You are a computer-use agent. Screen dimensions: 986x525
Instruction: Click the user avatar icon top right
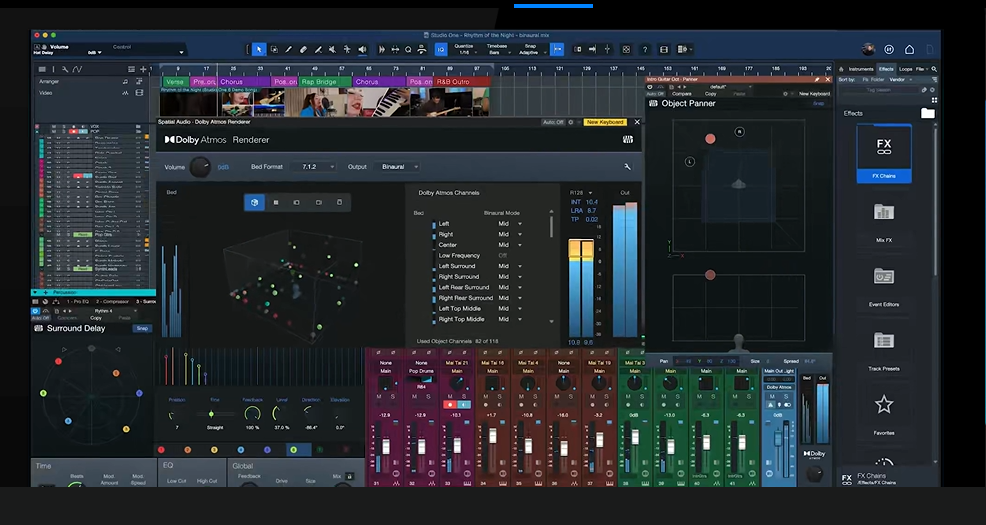point(868,49)
